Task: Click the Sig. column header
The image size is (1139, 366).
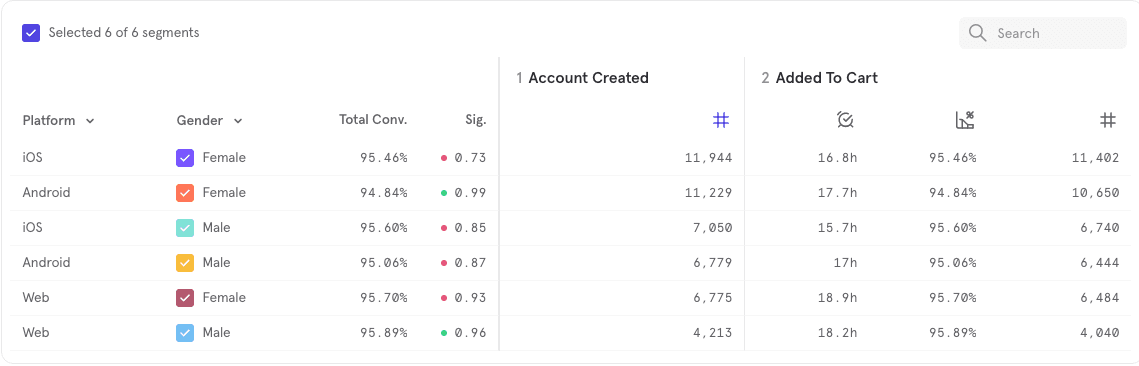Action: 476,121
